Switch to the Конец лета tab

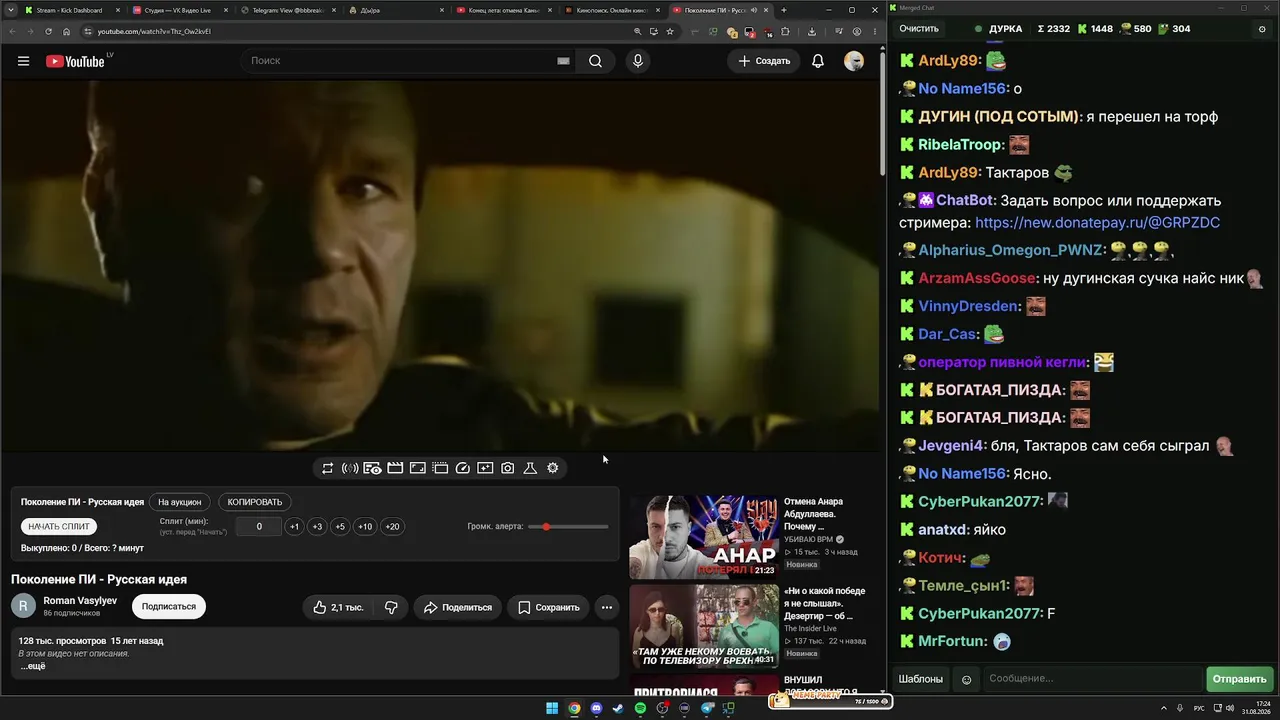pyautogui.click(x=504, y=10)
